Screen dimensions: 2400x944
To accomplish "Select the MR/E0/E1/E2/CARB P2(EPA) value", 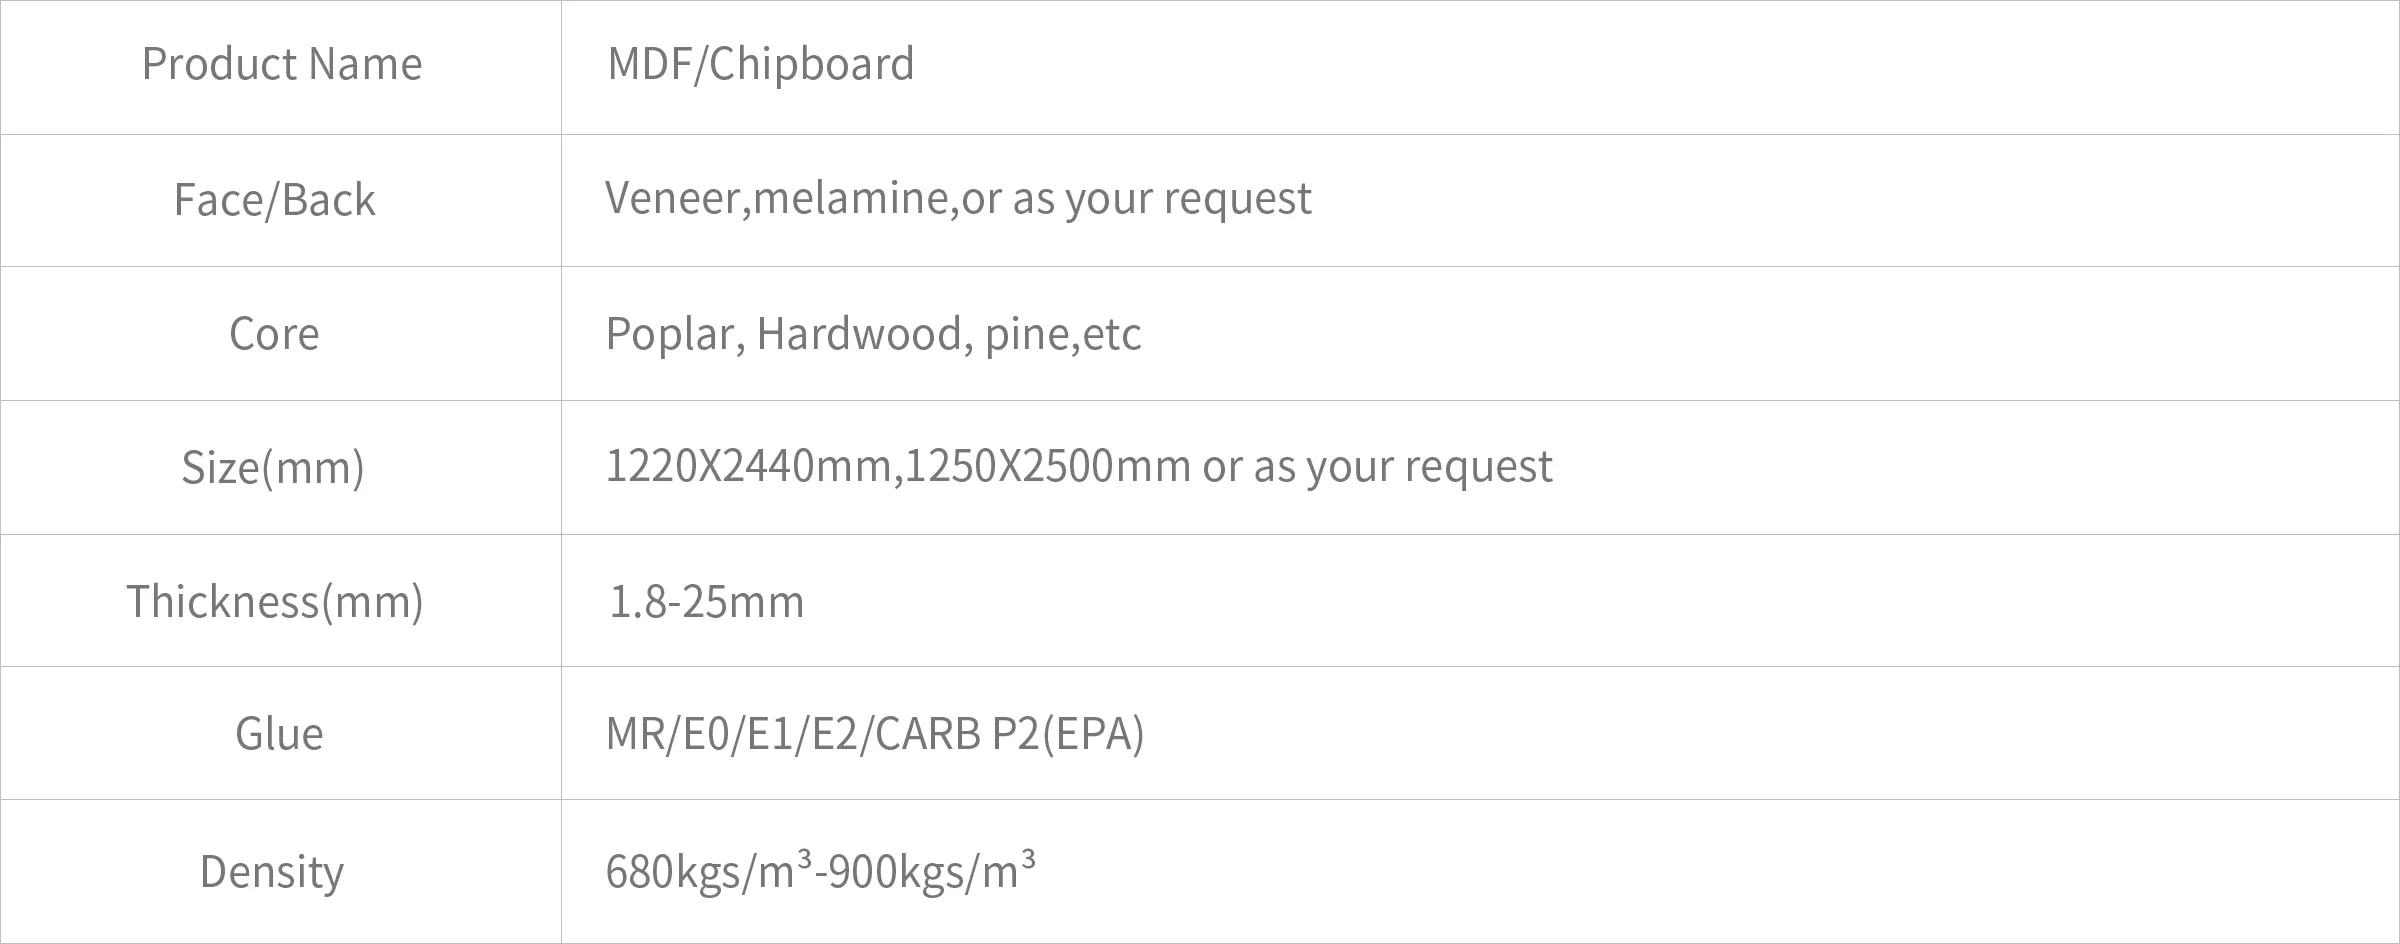I will [x=875, y=734].
